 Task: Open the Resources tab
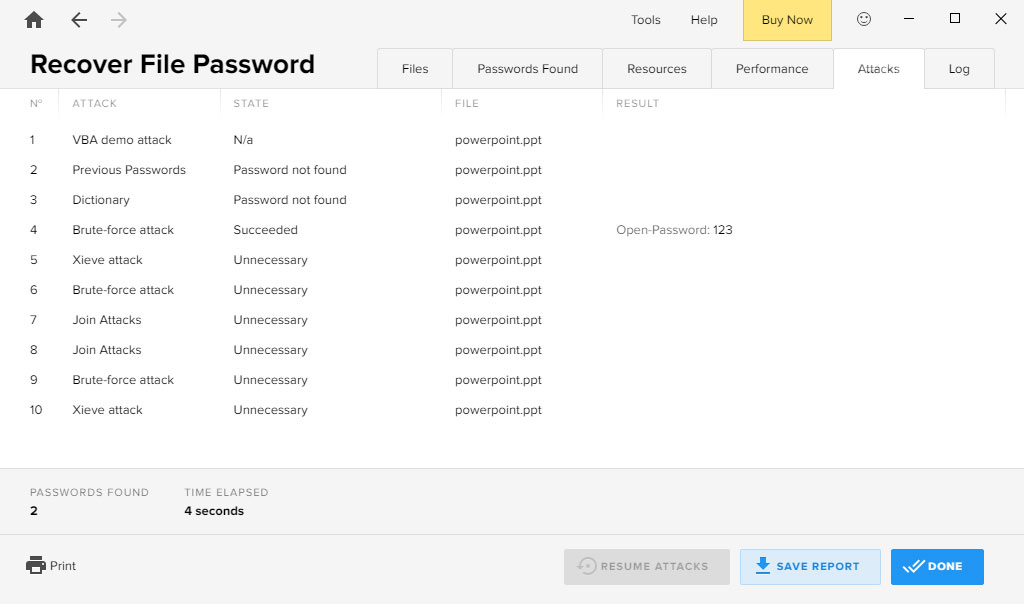pos(656,69)
